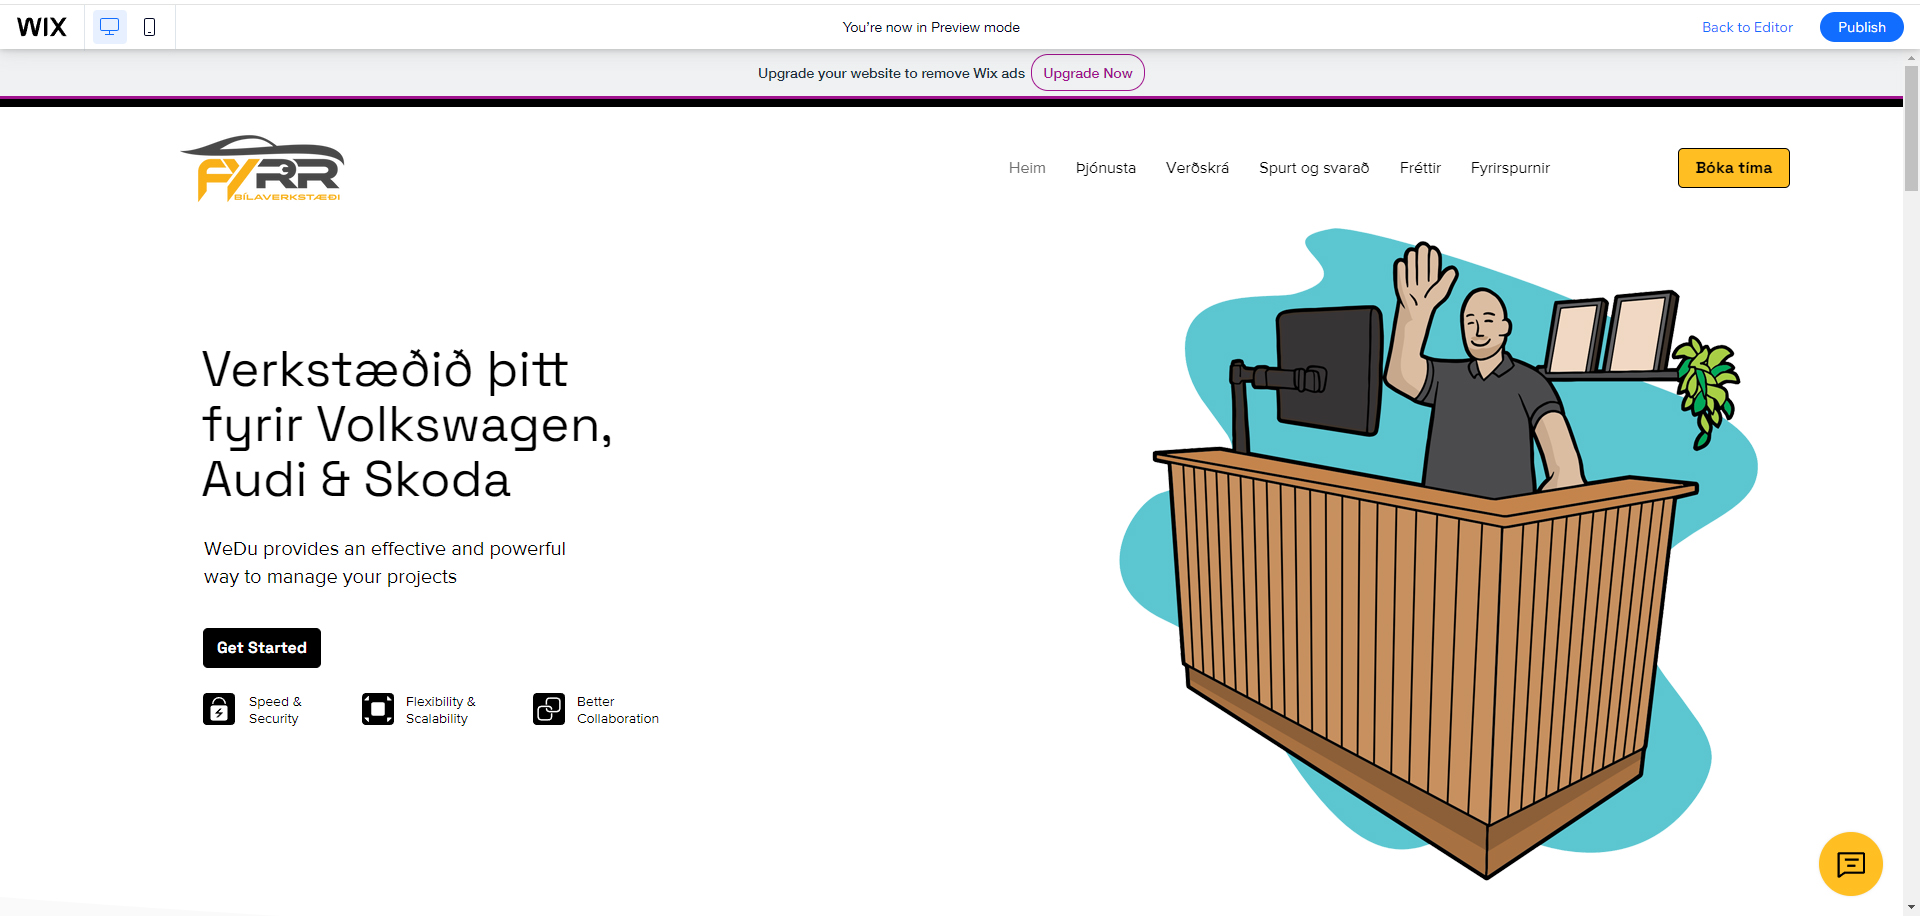The image size is (1920, 916).
Task: Open Spurt og svarað page
Action: click(1314, 168)
